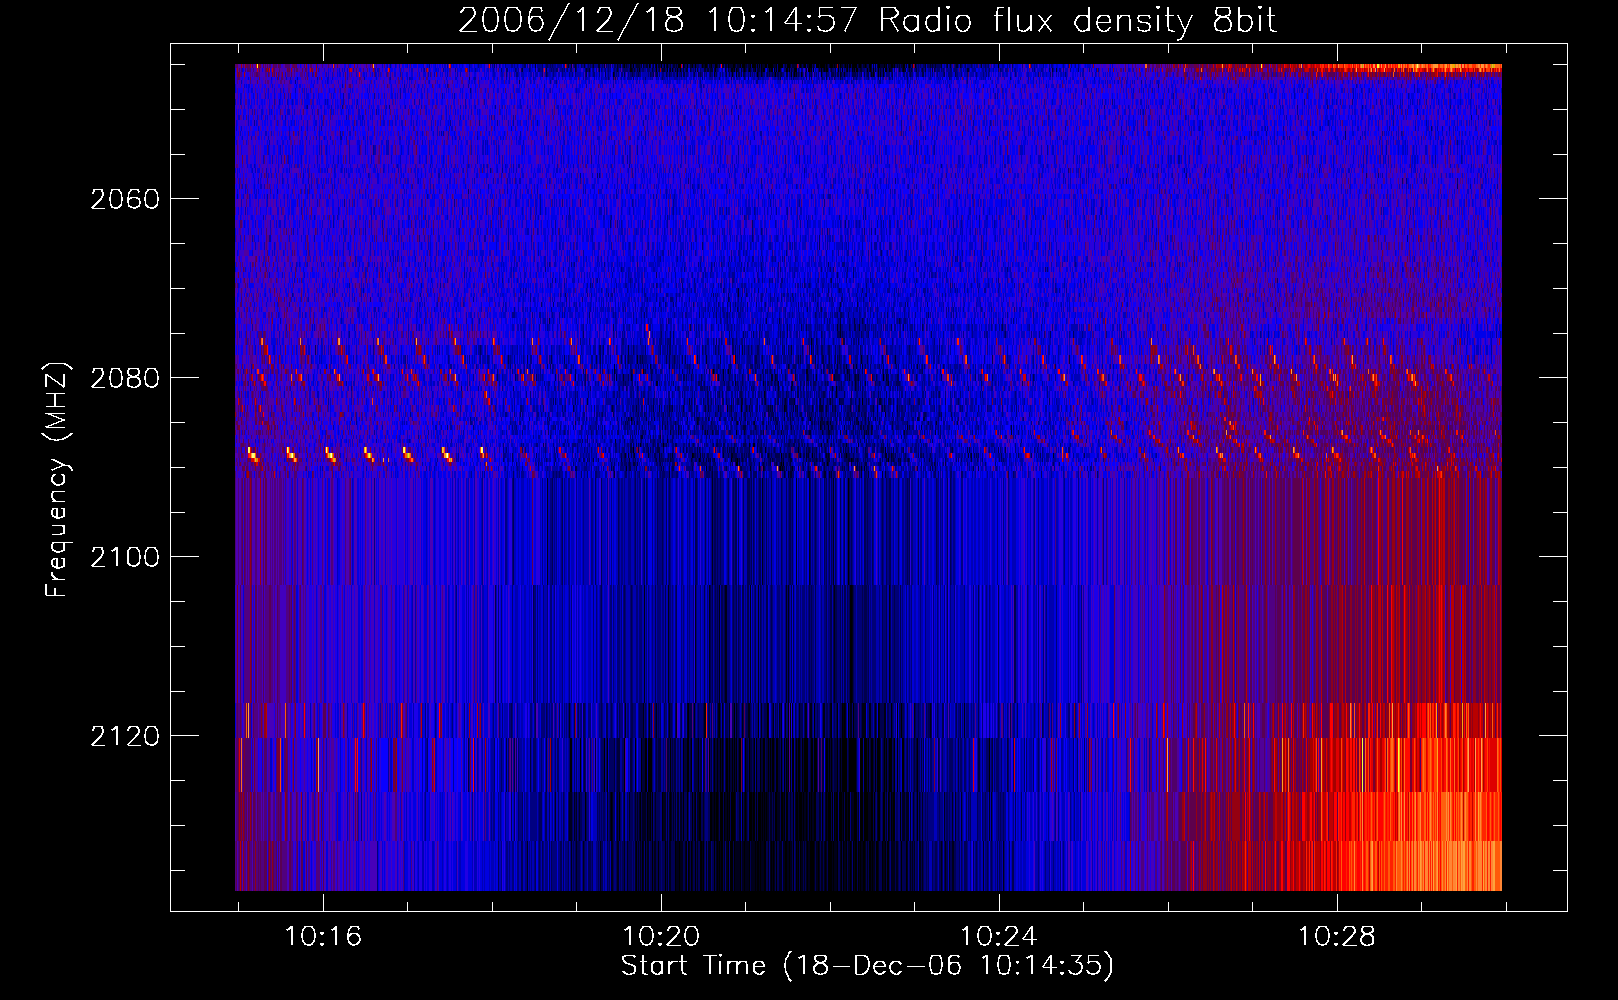Viewport: 1618px width, 1000px height.
Task: Click the 10:28 time axis label
Action: 1337,936
